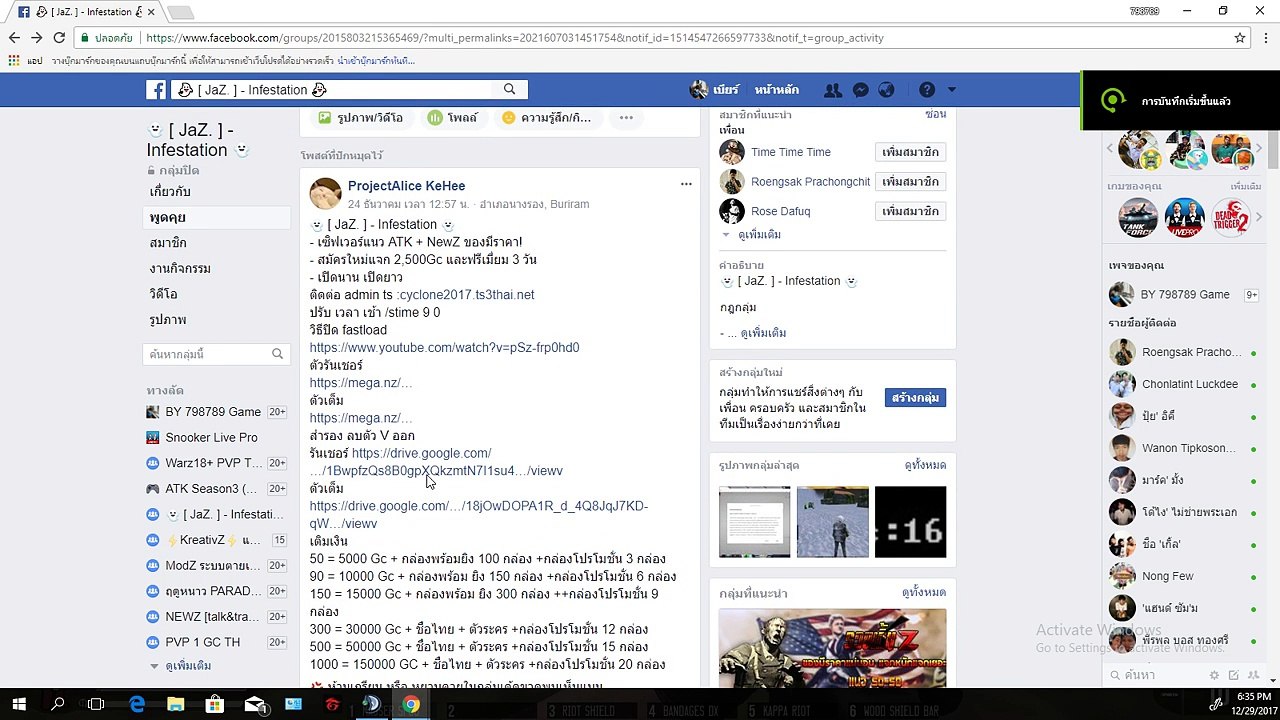
Task: Reload the page
Action: [59, 38]
